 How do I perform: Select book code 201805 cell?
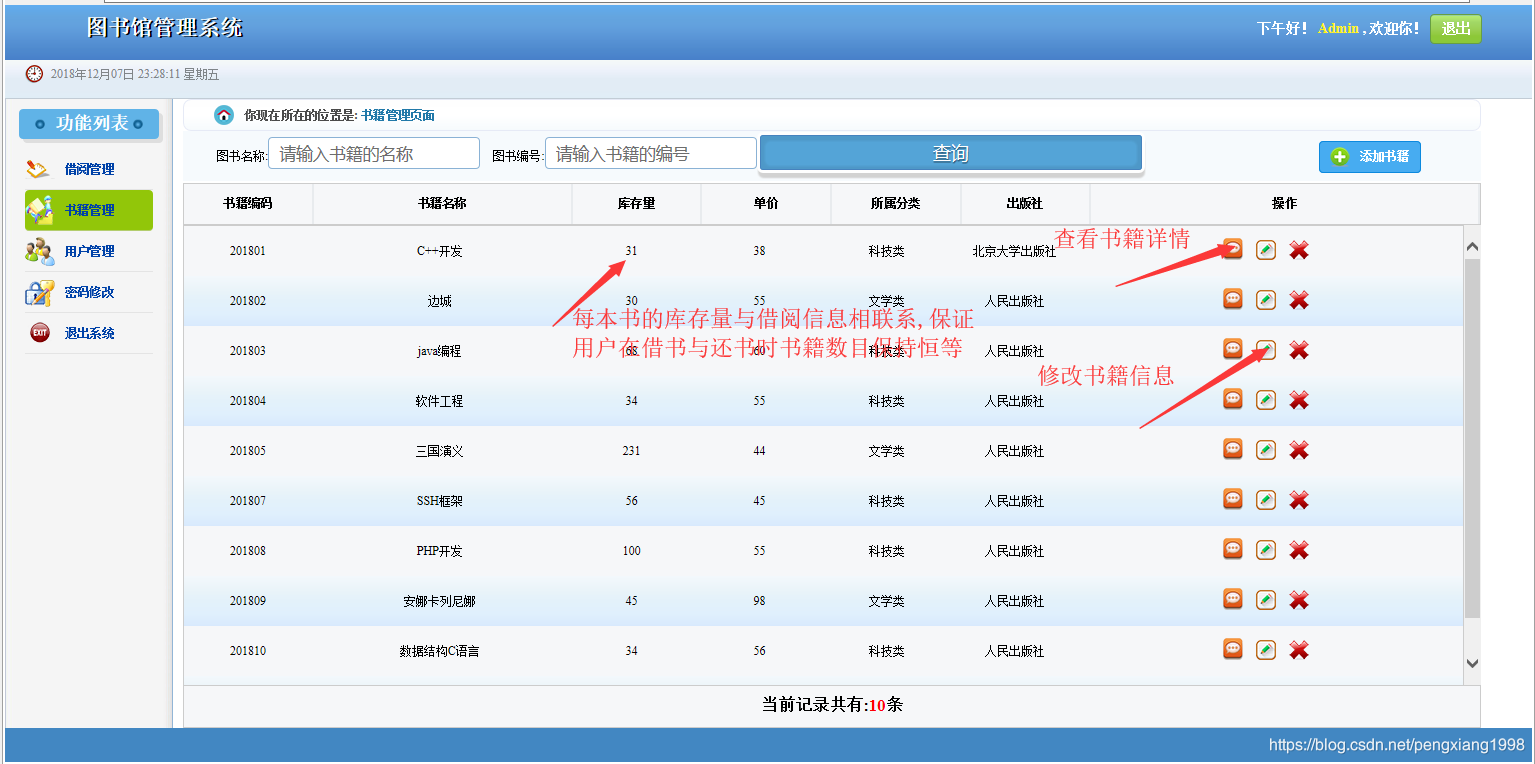pyautogui.click(x=248, y=451)
